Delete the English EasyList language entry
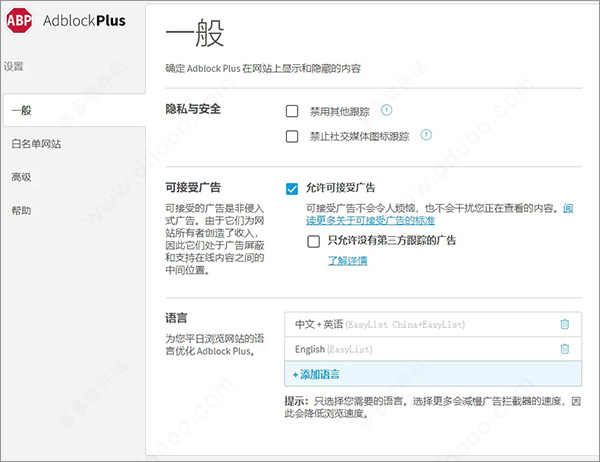This screenshot has width=600, height=462. coord(564,348)
